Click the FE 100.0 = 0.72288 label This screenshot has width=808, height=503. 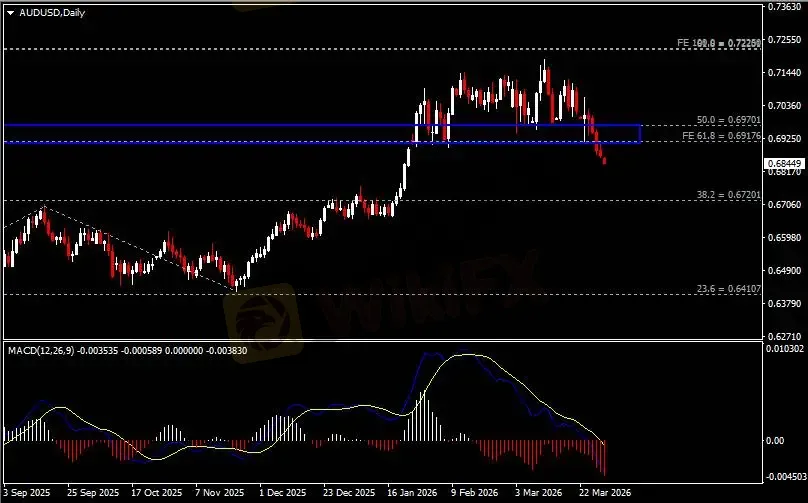pyautogui.click(x=719, y=43)
